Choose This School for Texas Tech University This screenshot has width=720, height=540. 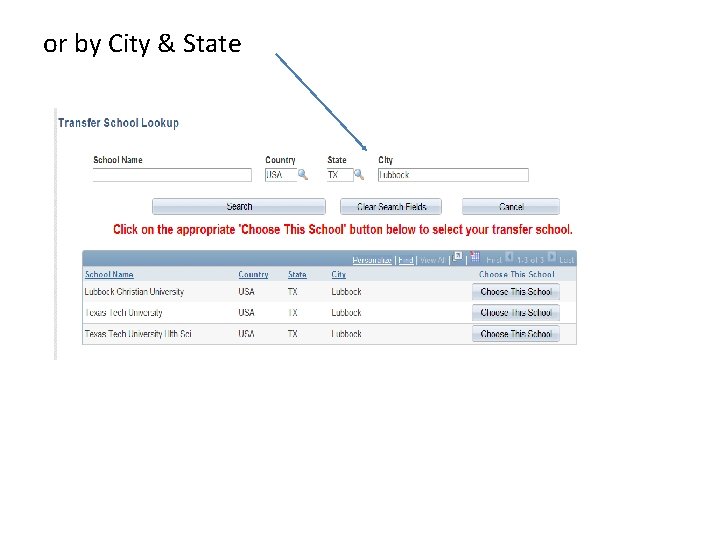coord(516,313)
